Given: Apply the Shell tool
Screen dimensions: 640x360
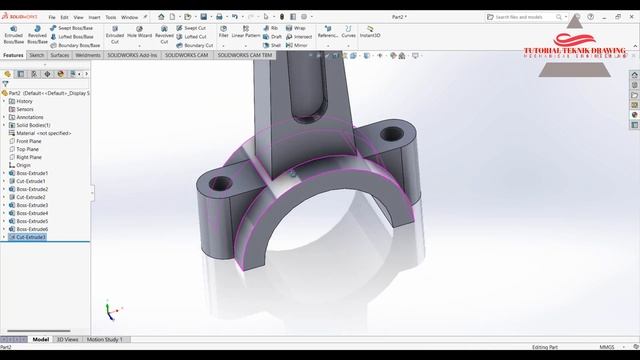Looking at the screenshot, I should (272, 45).
